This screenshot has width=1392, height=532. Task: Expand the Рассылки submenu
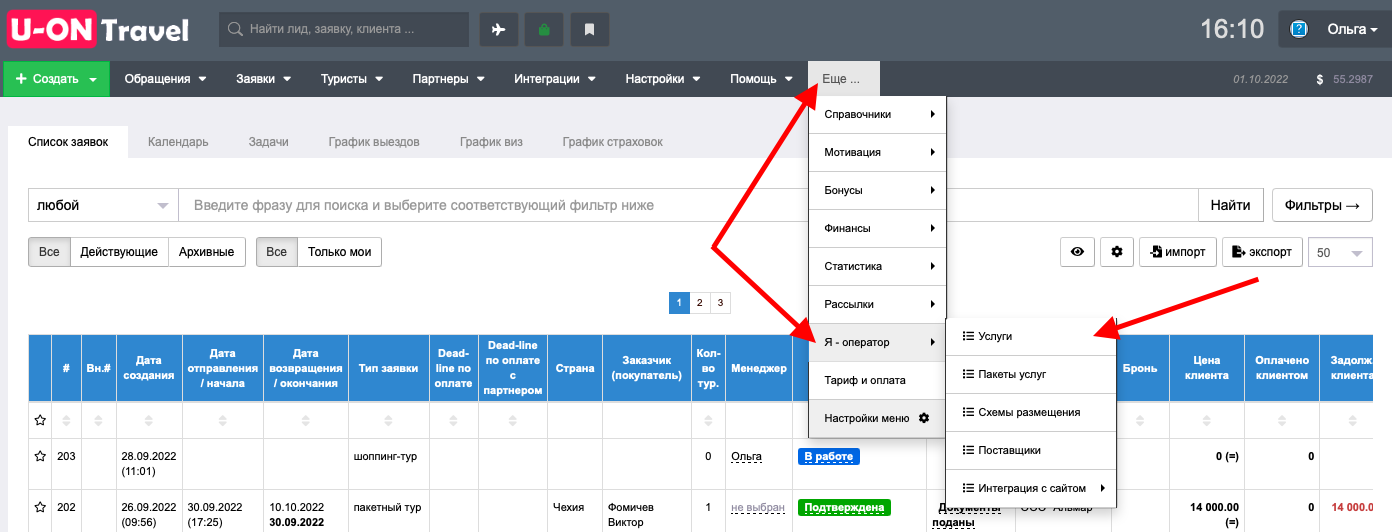pos(877,304)
